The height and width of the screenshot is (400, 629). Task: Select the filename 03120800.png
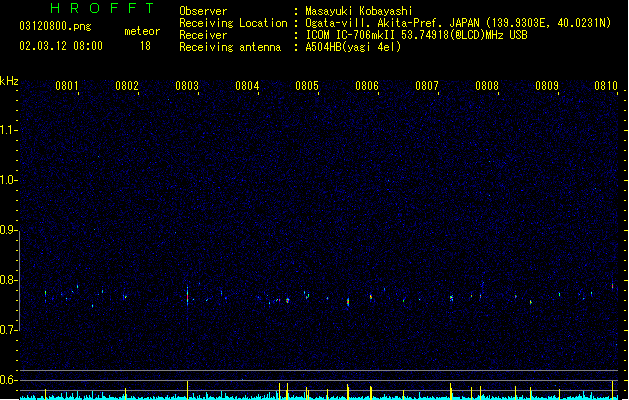55,26
